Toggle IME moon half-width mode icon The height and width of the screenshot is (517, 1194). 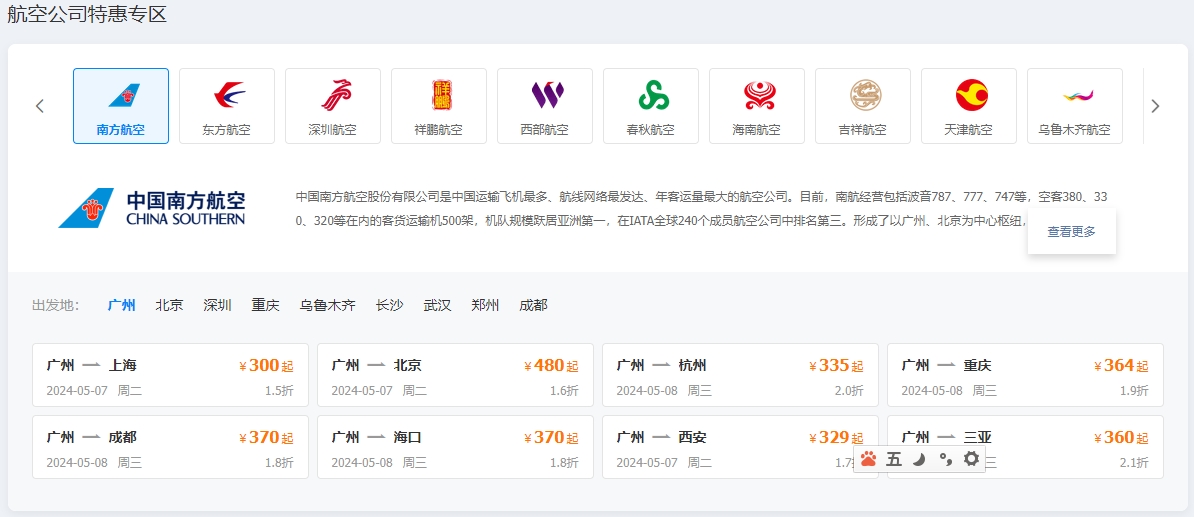[919, 459]
